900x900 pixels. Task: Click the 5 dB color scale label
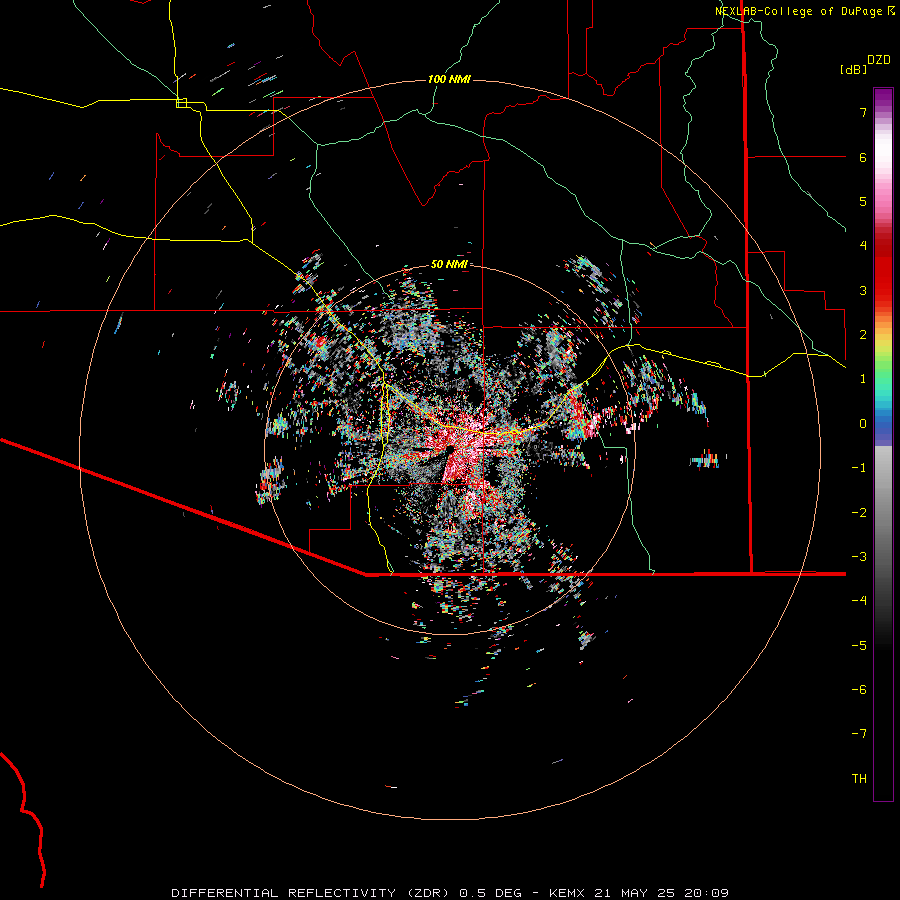click(863, 201)
